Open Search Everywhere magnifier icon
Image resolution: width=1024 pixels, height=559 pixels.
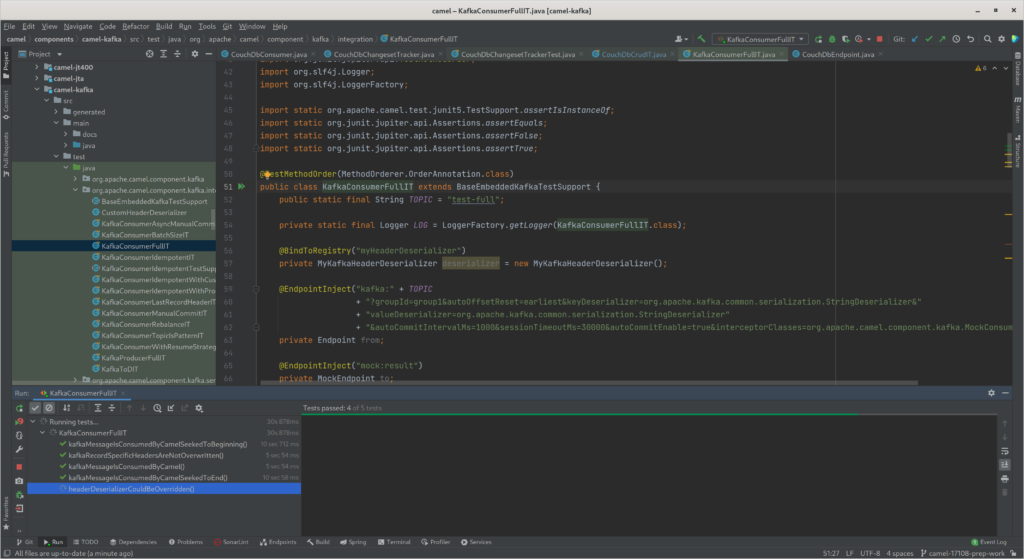(x=987, y=39)
